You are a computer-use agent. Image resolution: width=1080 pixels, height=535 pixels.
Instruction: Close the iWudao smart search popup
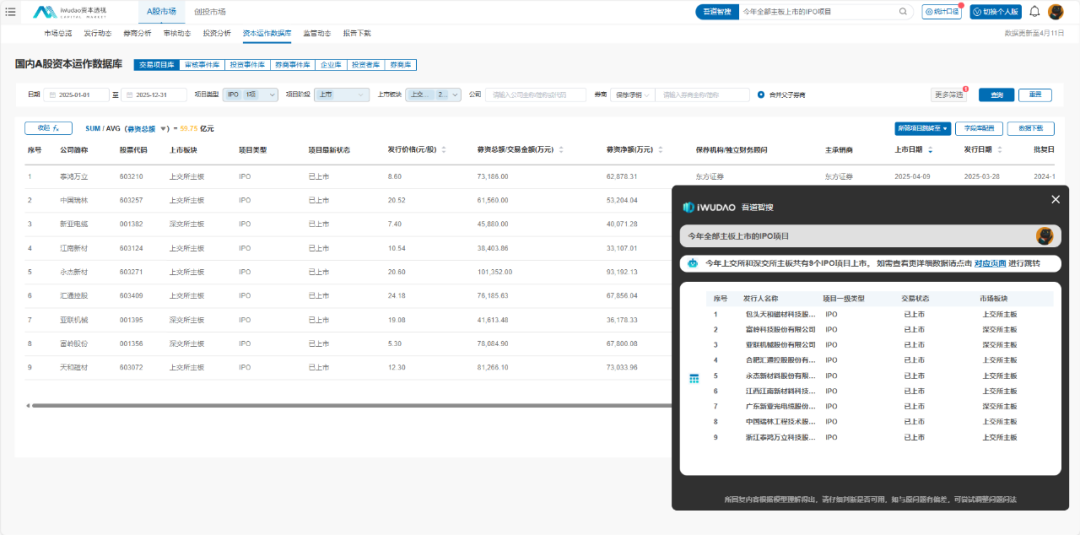[1055, 200]
